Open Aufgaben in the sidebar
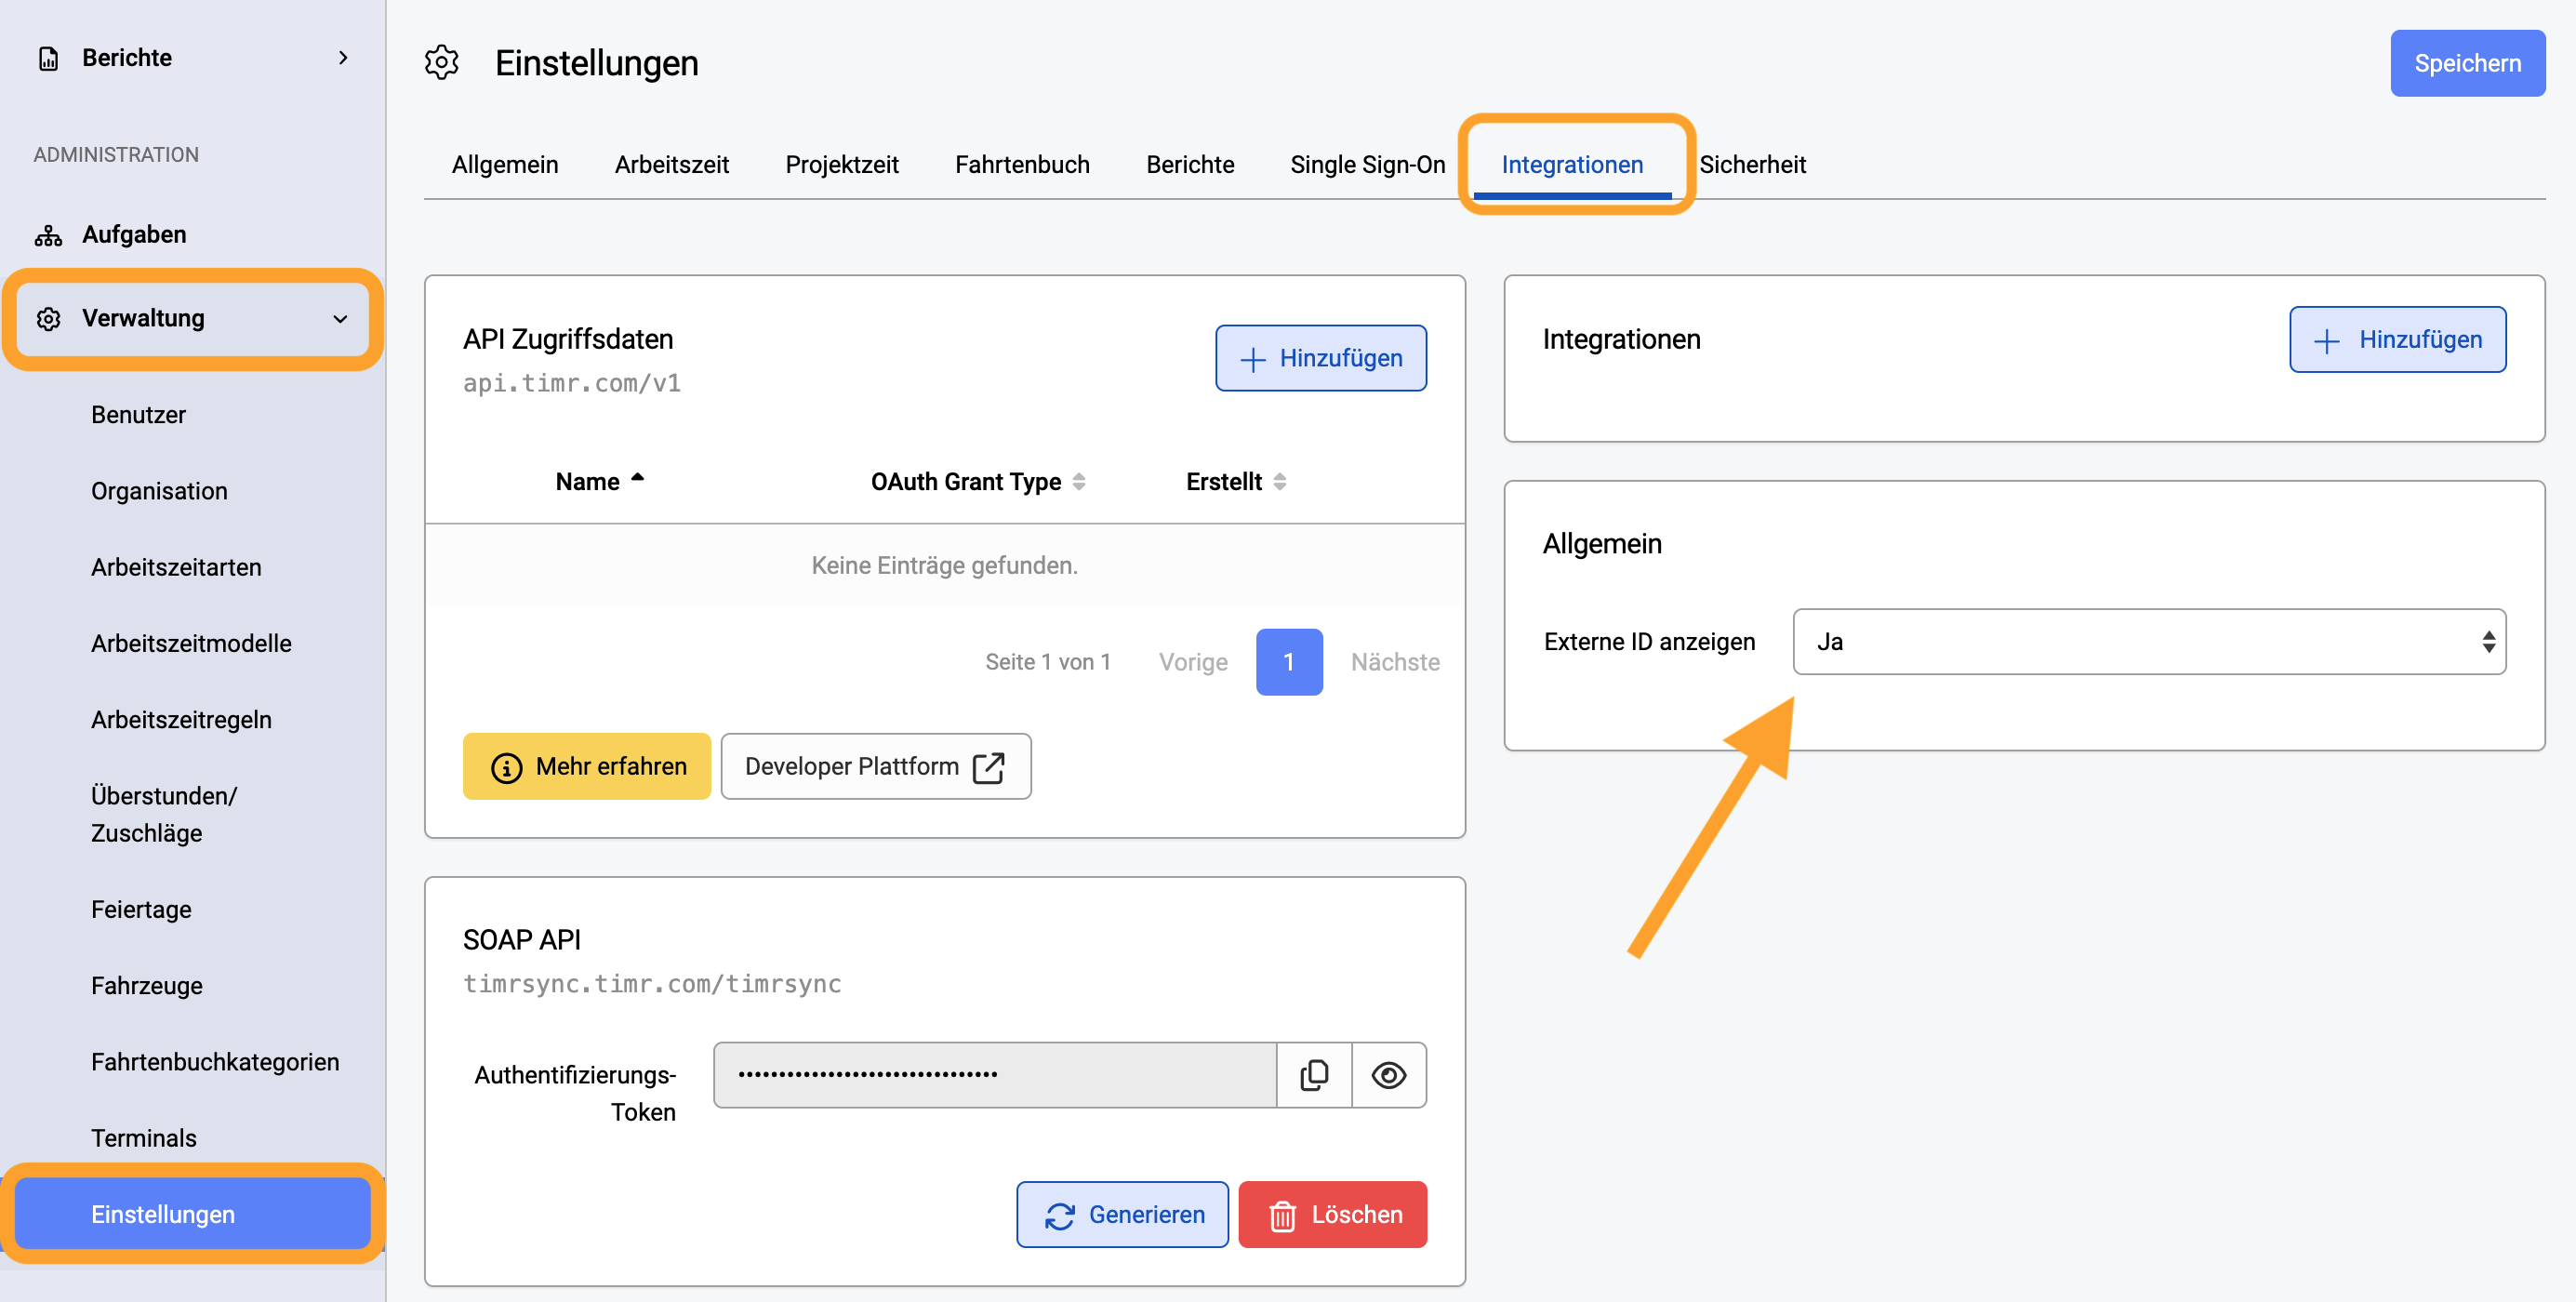 pyautogui.click(x=134, y=234)
